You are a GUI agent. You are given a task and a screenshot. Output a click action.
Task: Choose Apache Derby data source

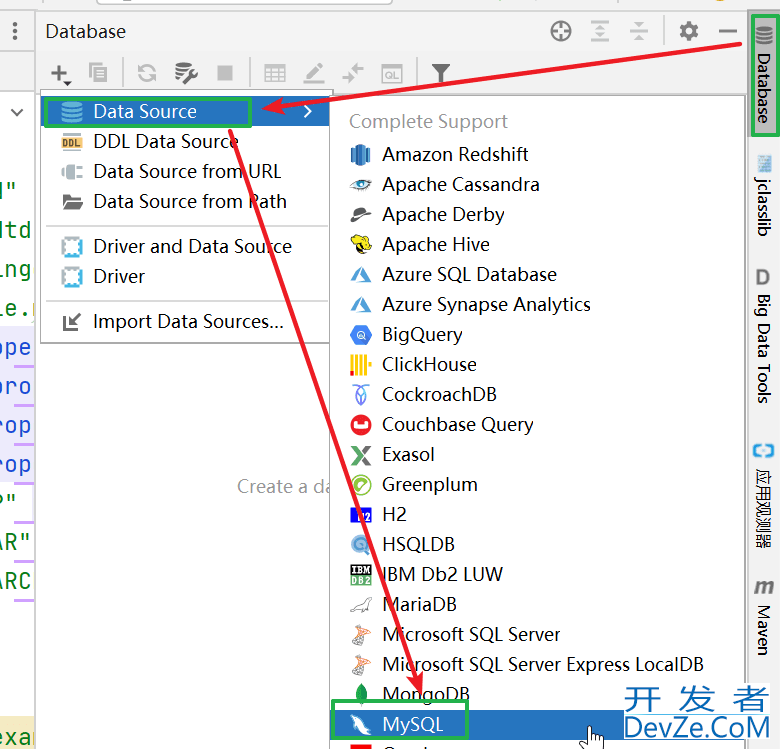(537, 214)
